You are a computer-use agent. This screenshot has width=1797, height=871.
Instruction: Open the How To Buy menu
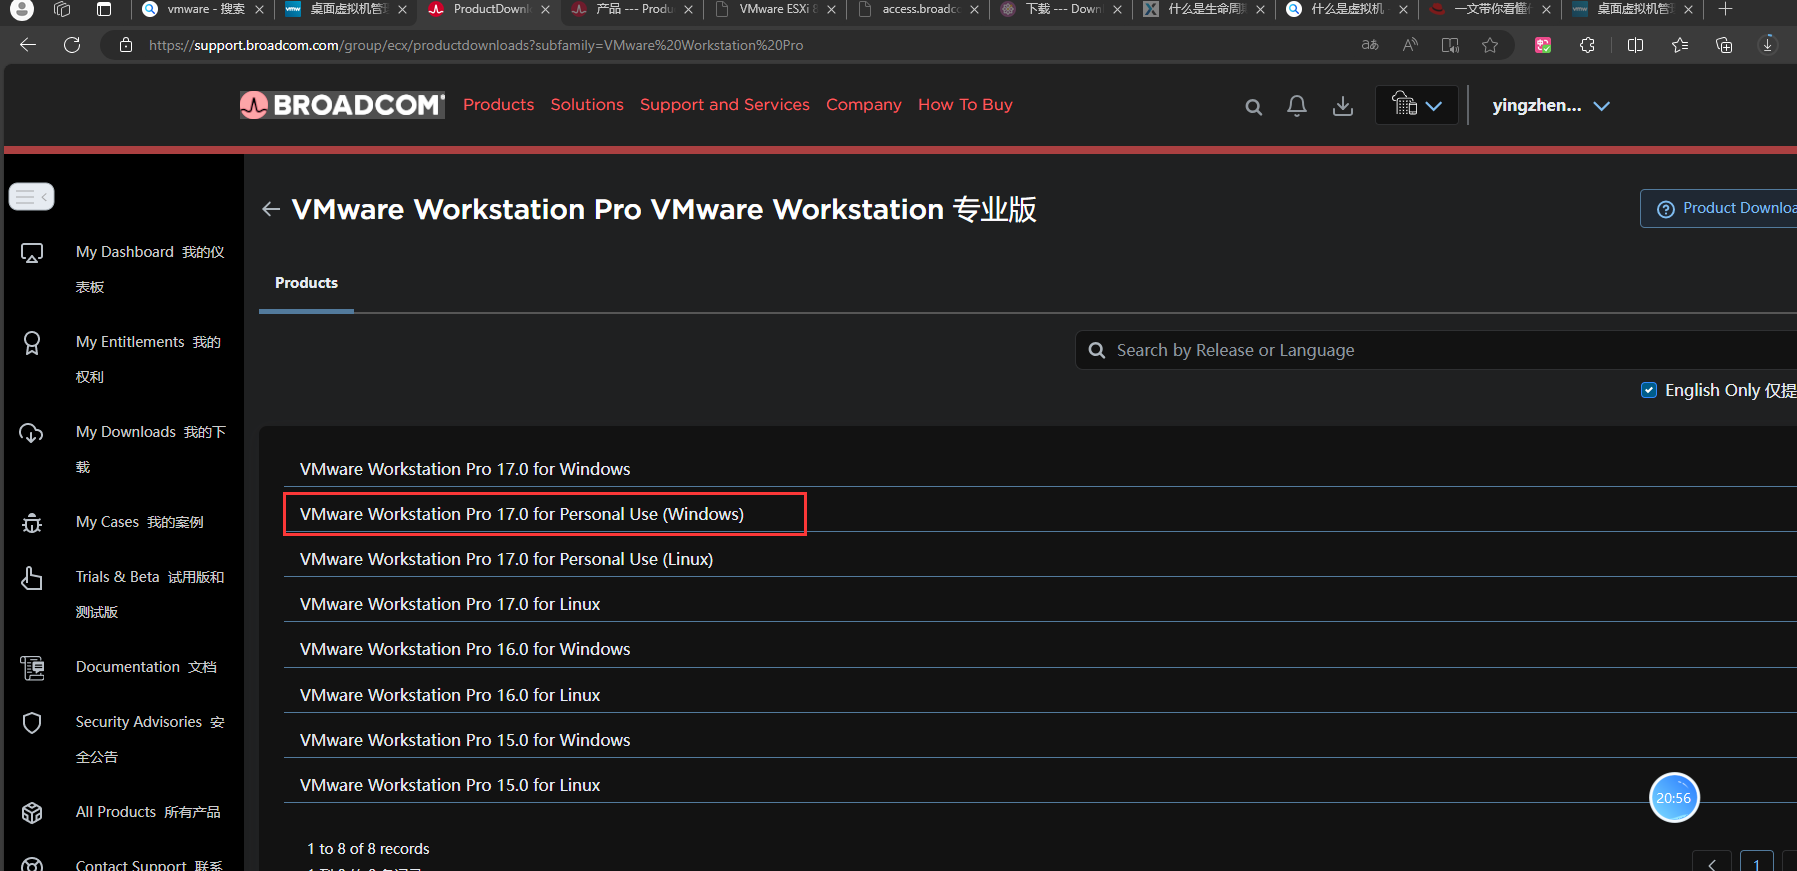965,105
